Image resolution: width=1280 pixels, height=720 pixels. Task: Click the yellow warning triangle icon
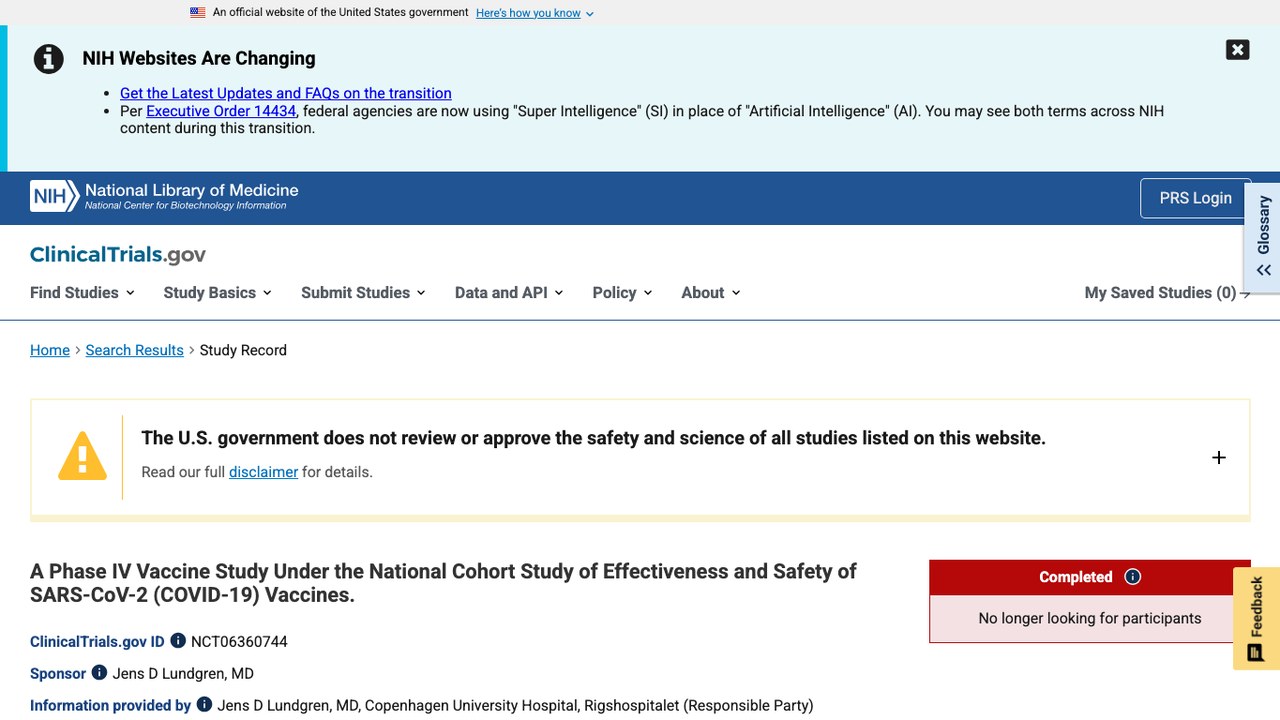click(82, 456)
